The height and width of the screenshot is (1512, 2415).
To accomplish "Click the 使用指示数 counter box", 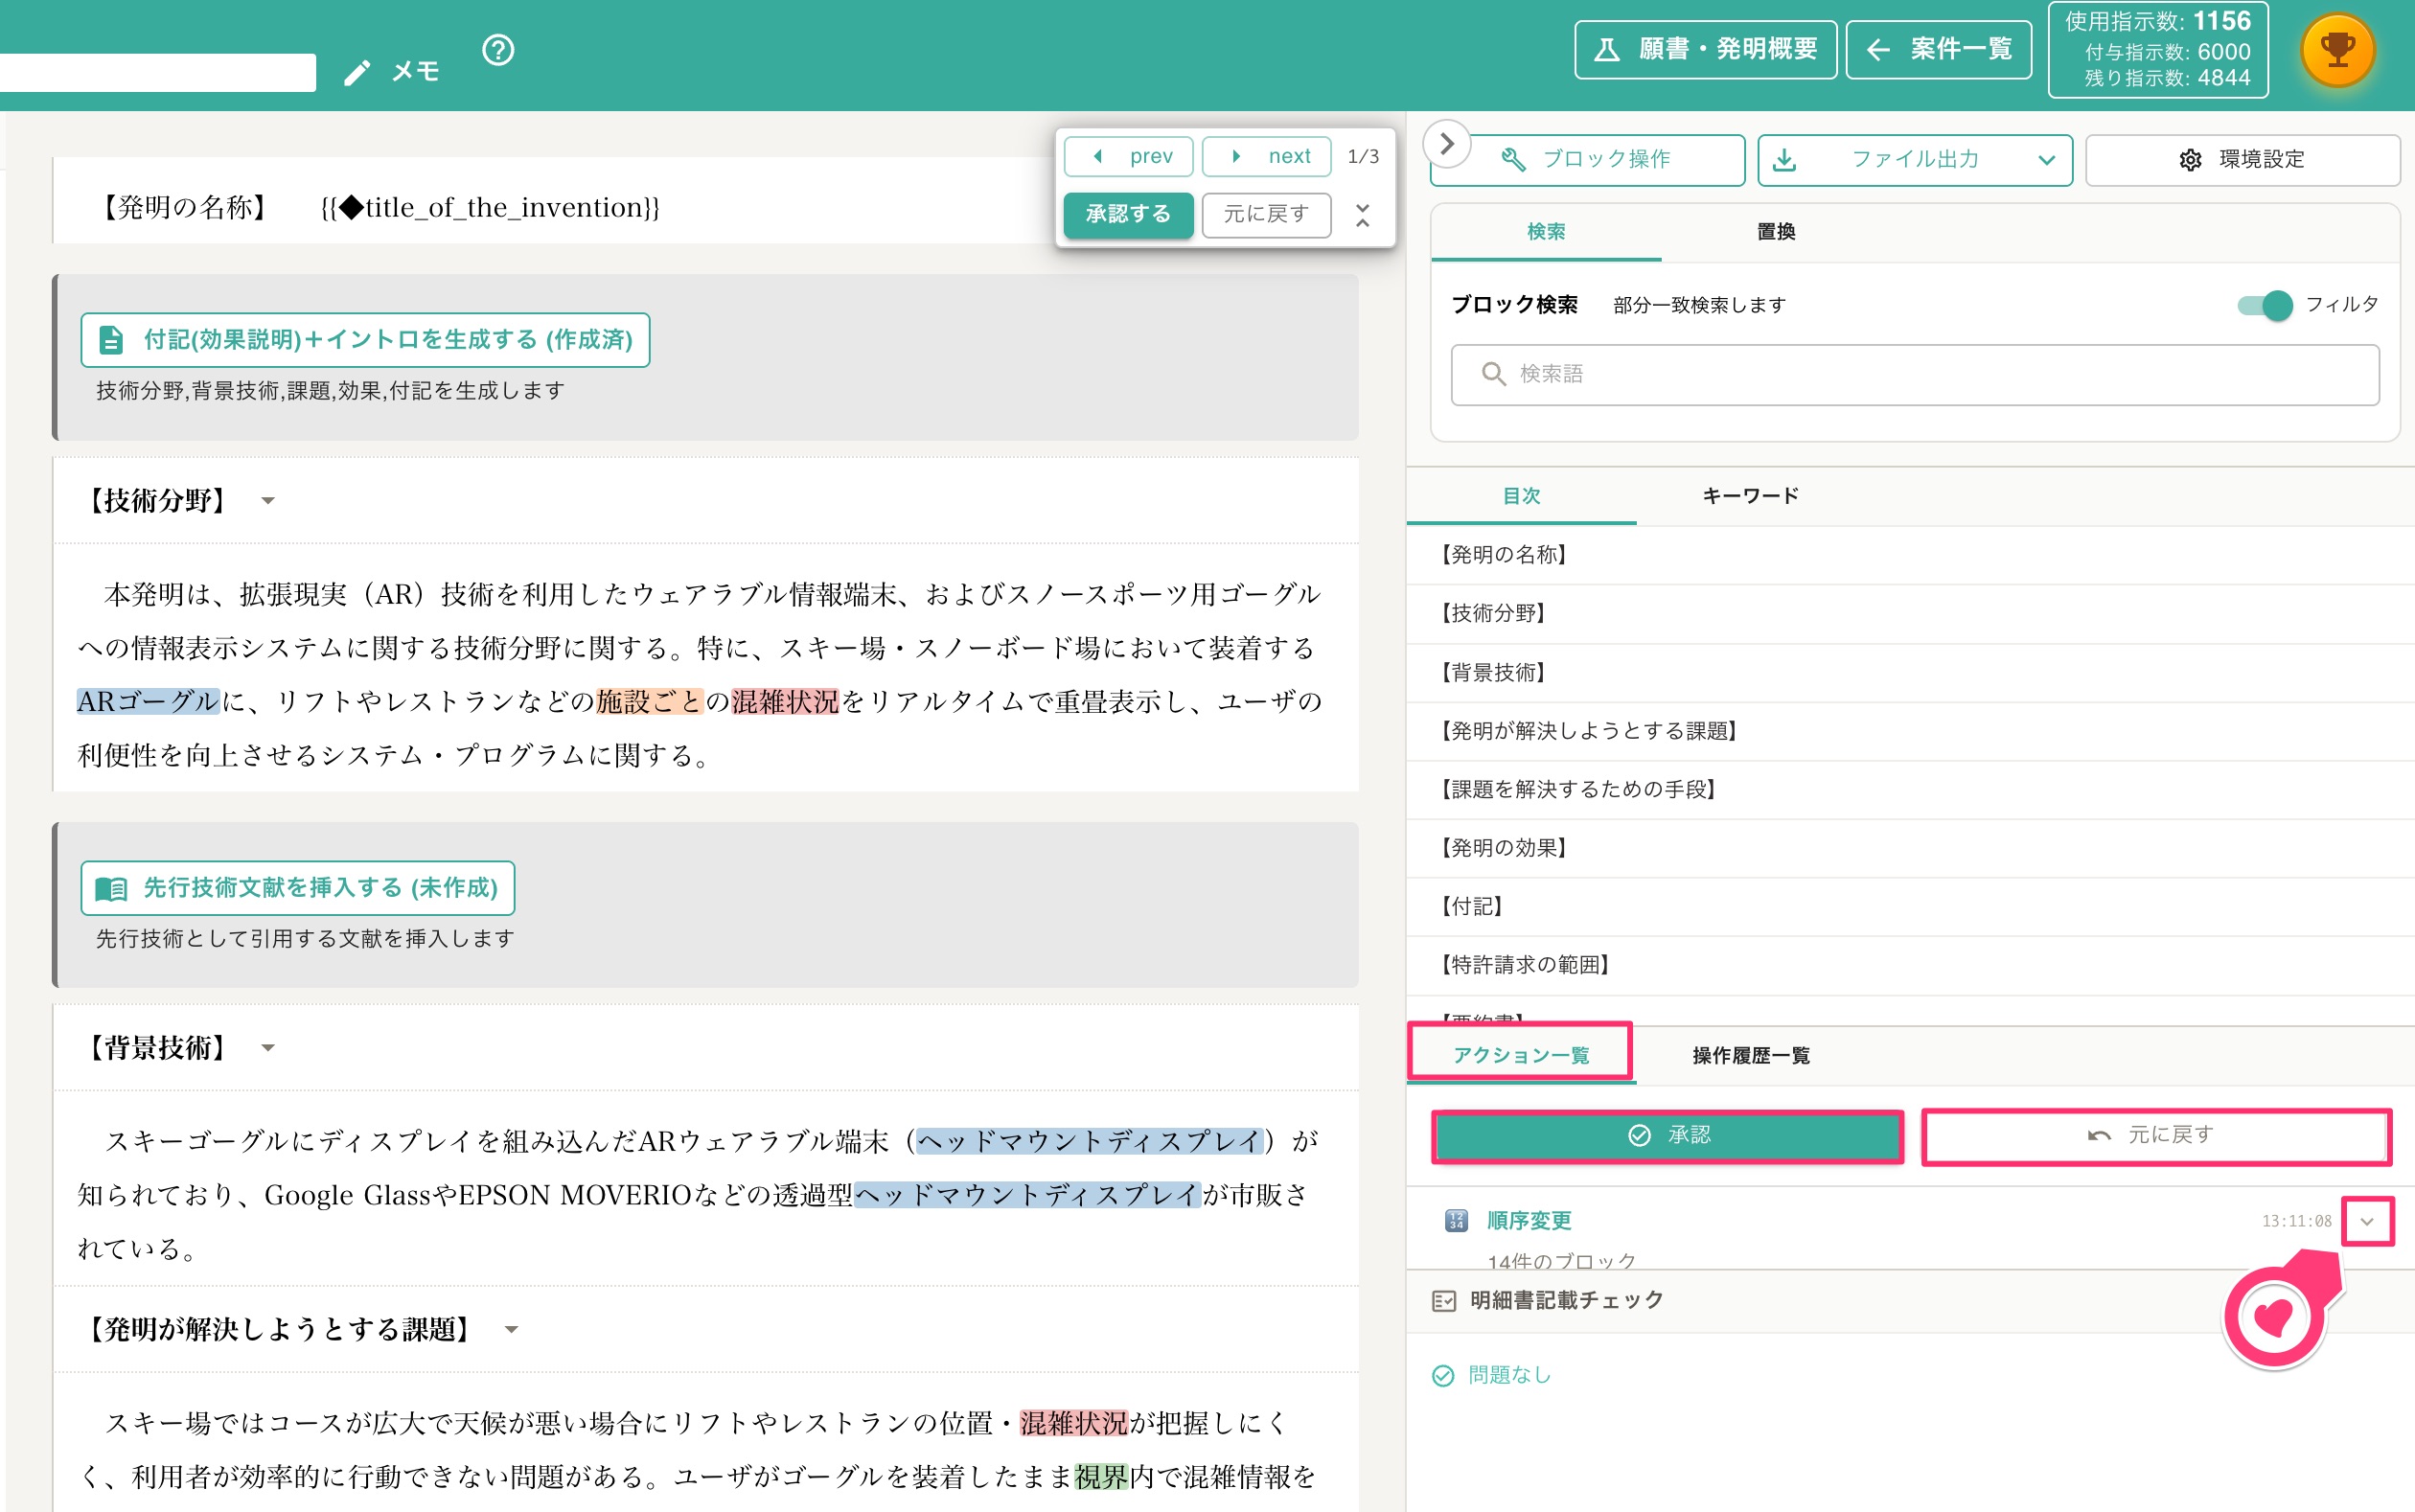I will pyautogui.click(x=2157, y=50).
